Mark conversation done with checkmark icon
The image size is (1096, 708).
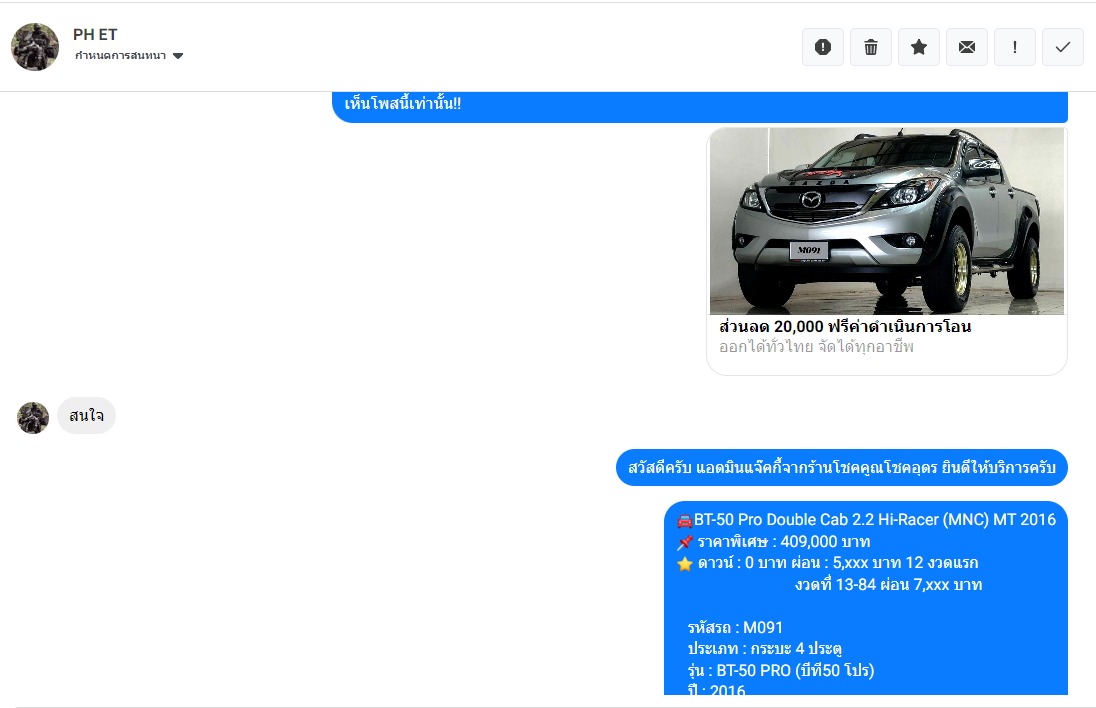(x=1062, y=47)
